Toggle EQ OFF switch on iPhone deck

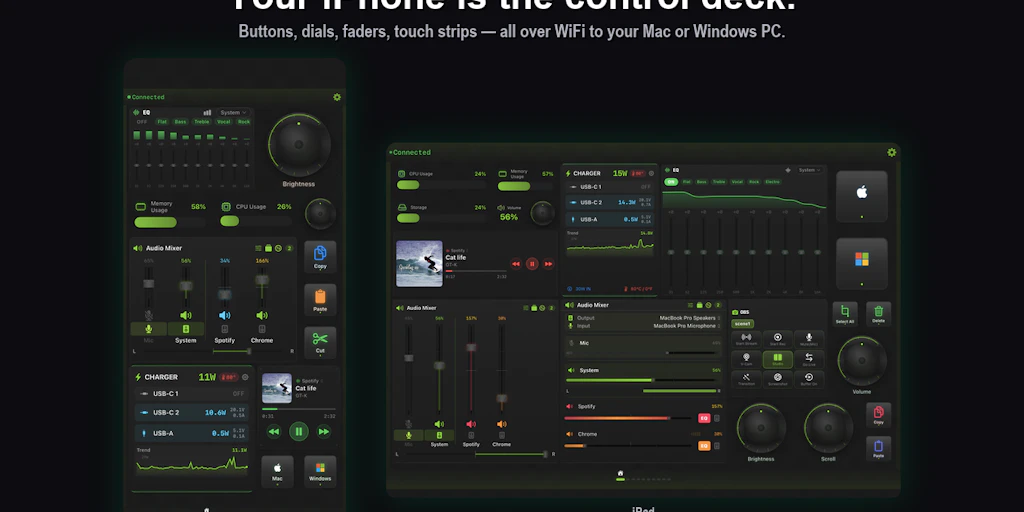(x=142, y=122)
